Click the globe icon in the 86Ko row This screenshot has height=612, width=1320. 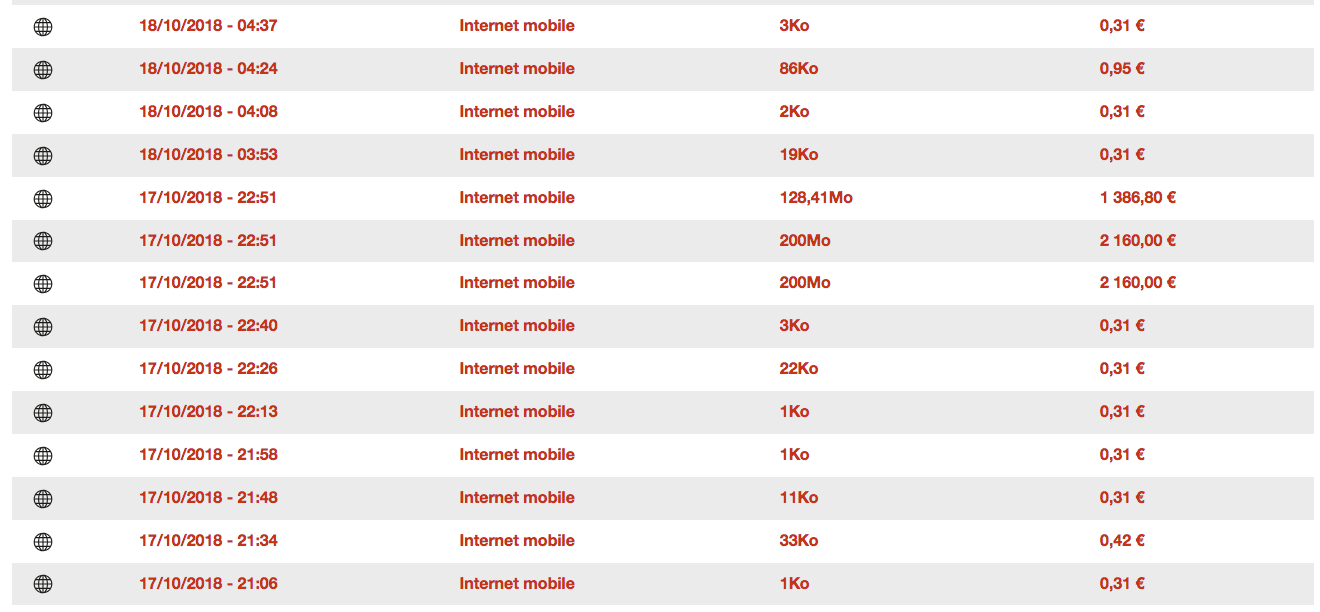tap(43, 70)
